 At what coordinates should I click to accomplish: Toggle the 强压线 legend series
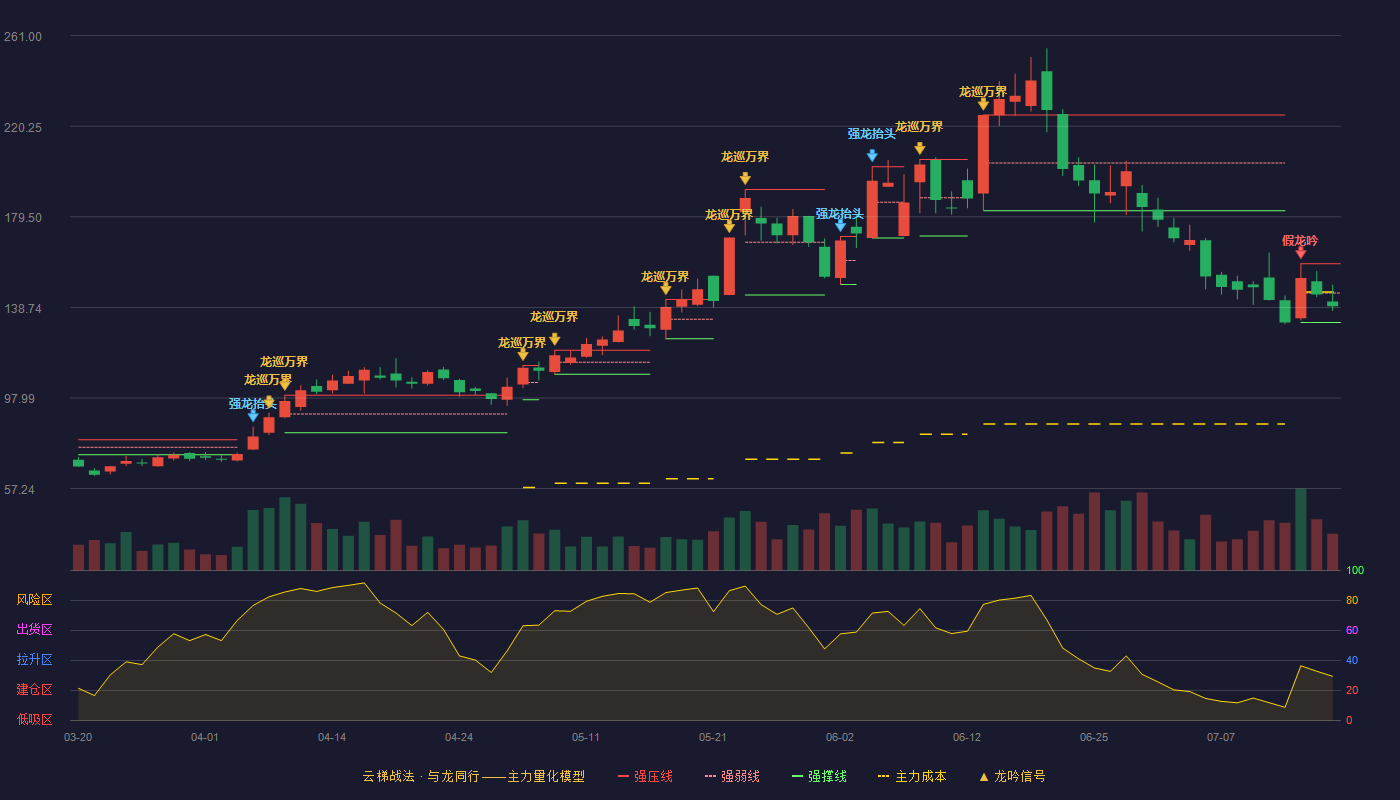tap(645, 776)
